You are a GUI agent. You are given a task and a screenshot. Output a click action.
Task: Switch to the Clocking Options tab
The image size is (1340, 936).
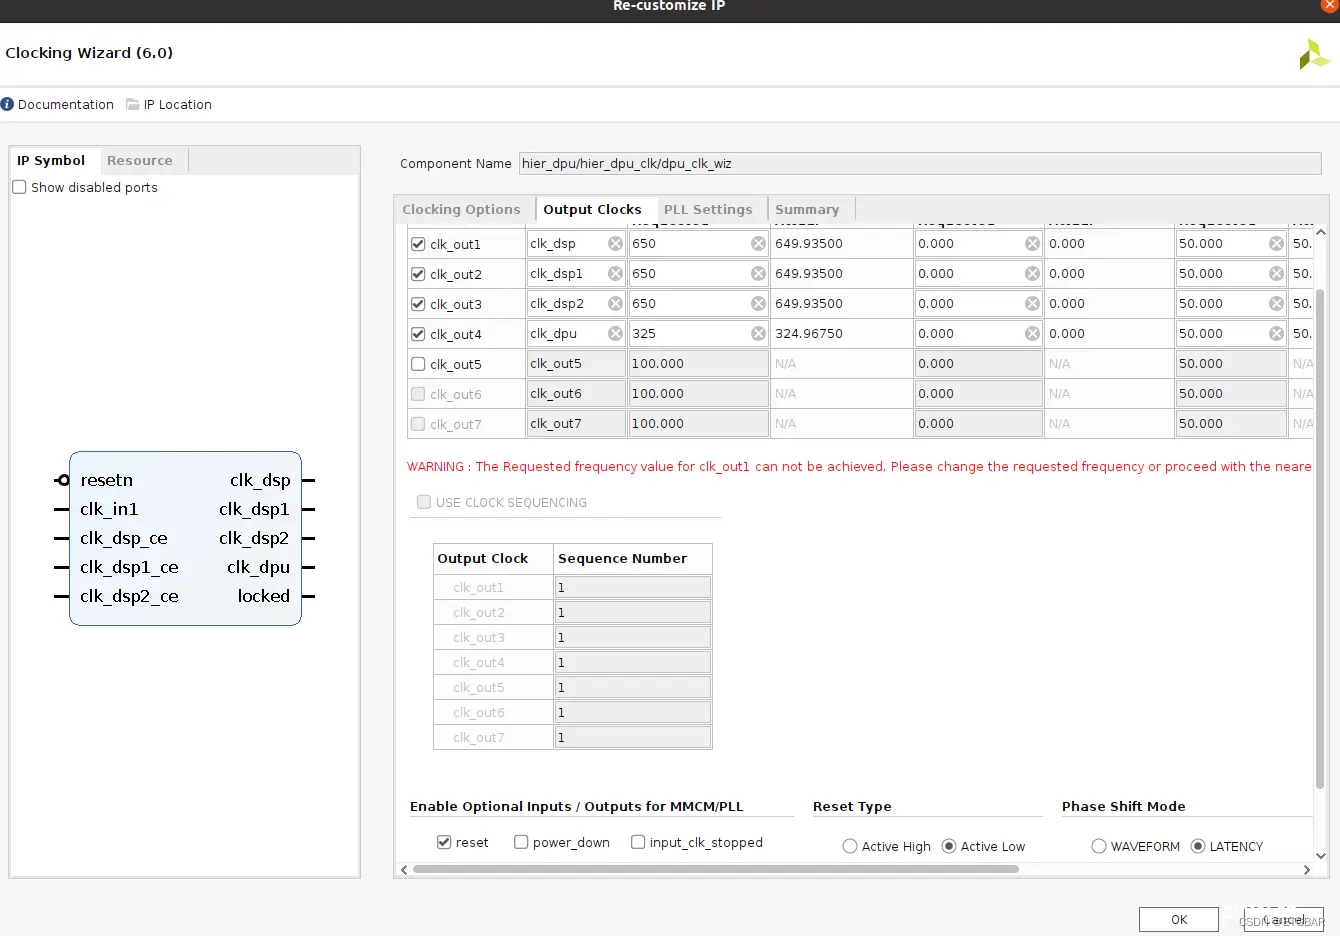(461, 209)
